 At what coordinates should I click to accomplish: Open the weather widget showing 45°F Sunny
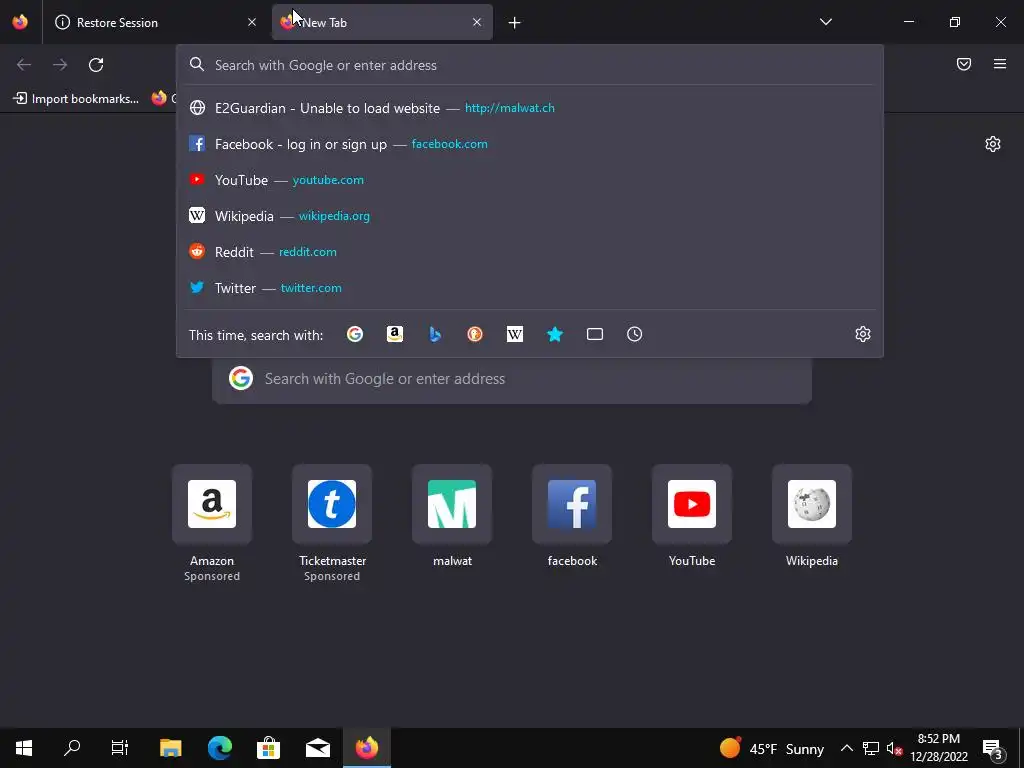(772, 748)
